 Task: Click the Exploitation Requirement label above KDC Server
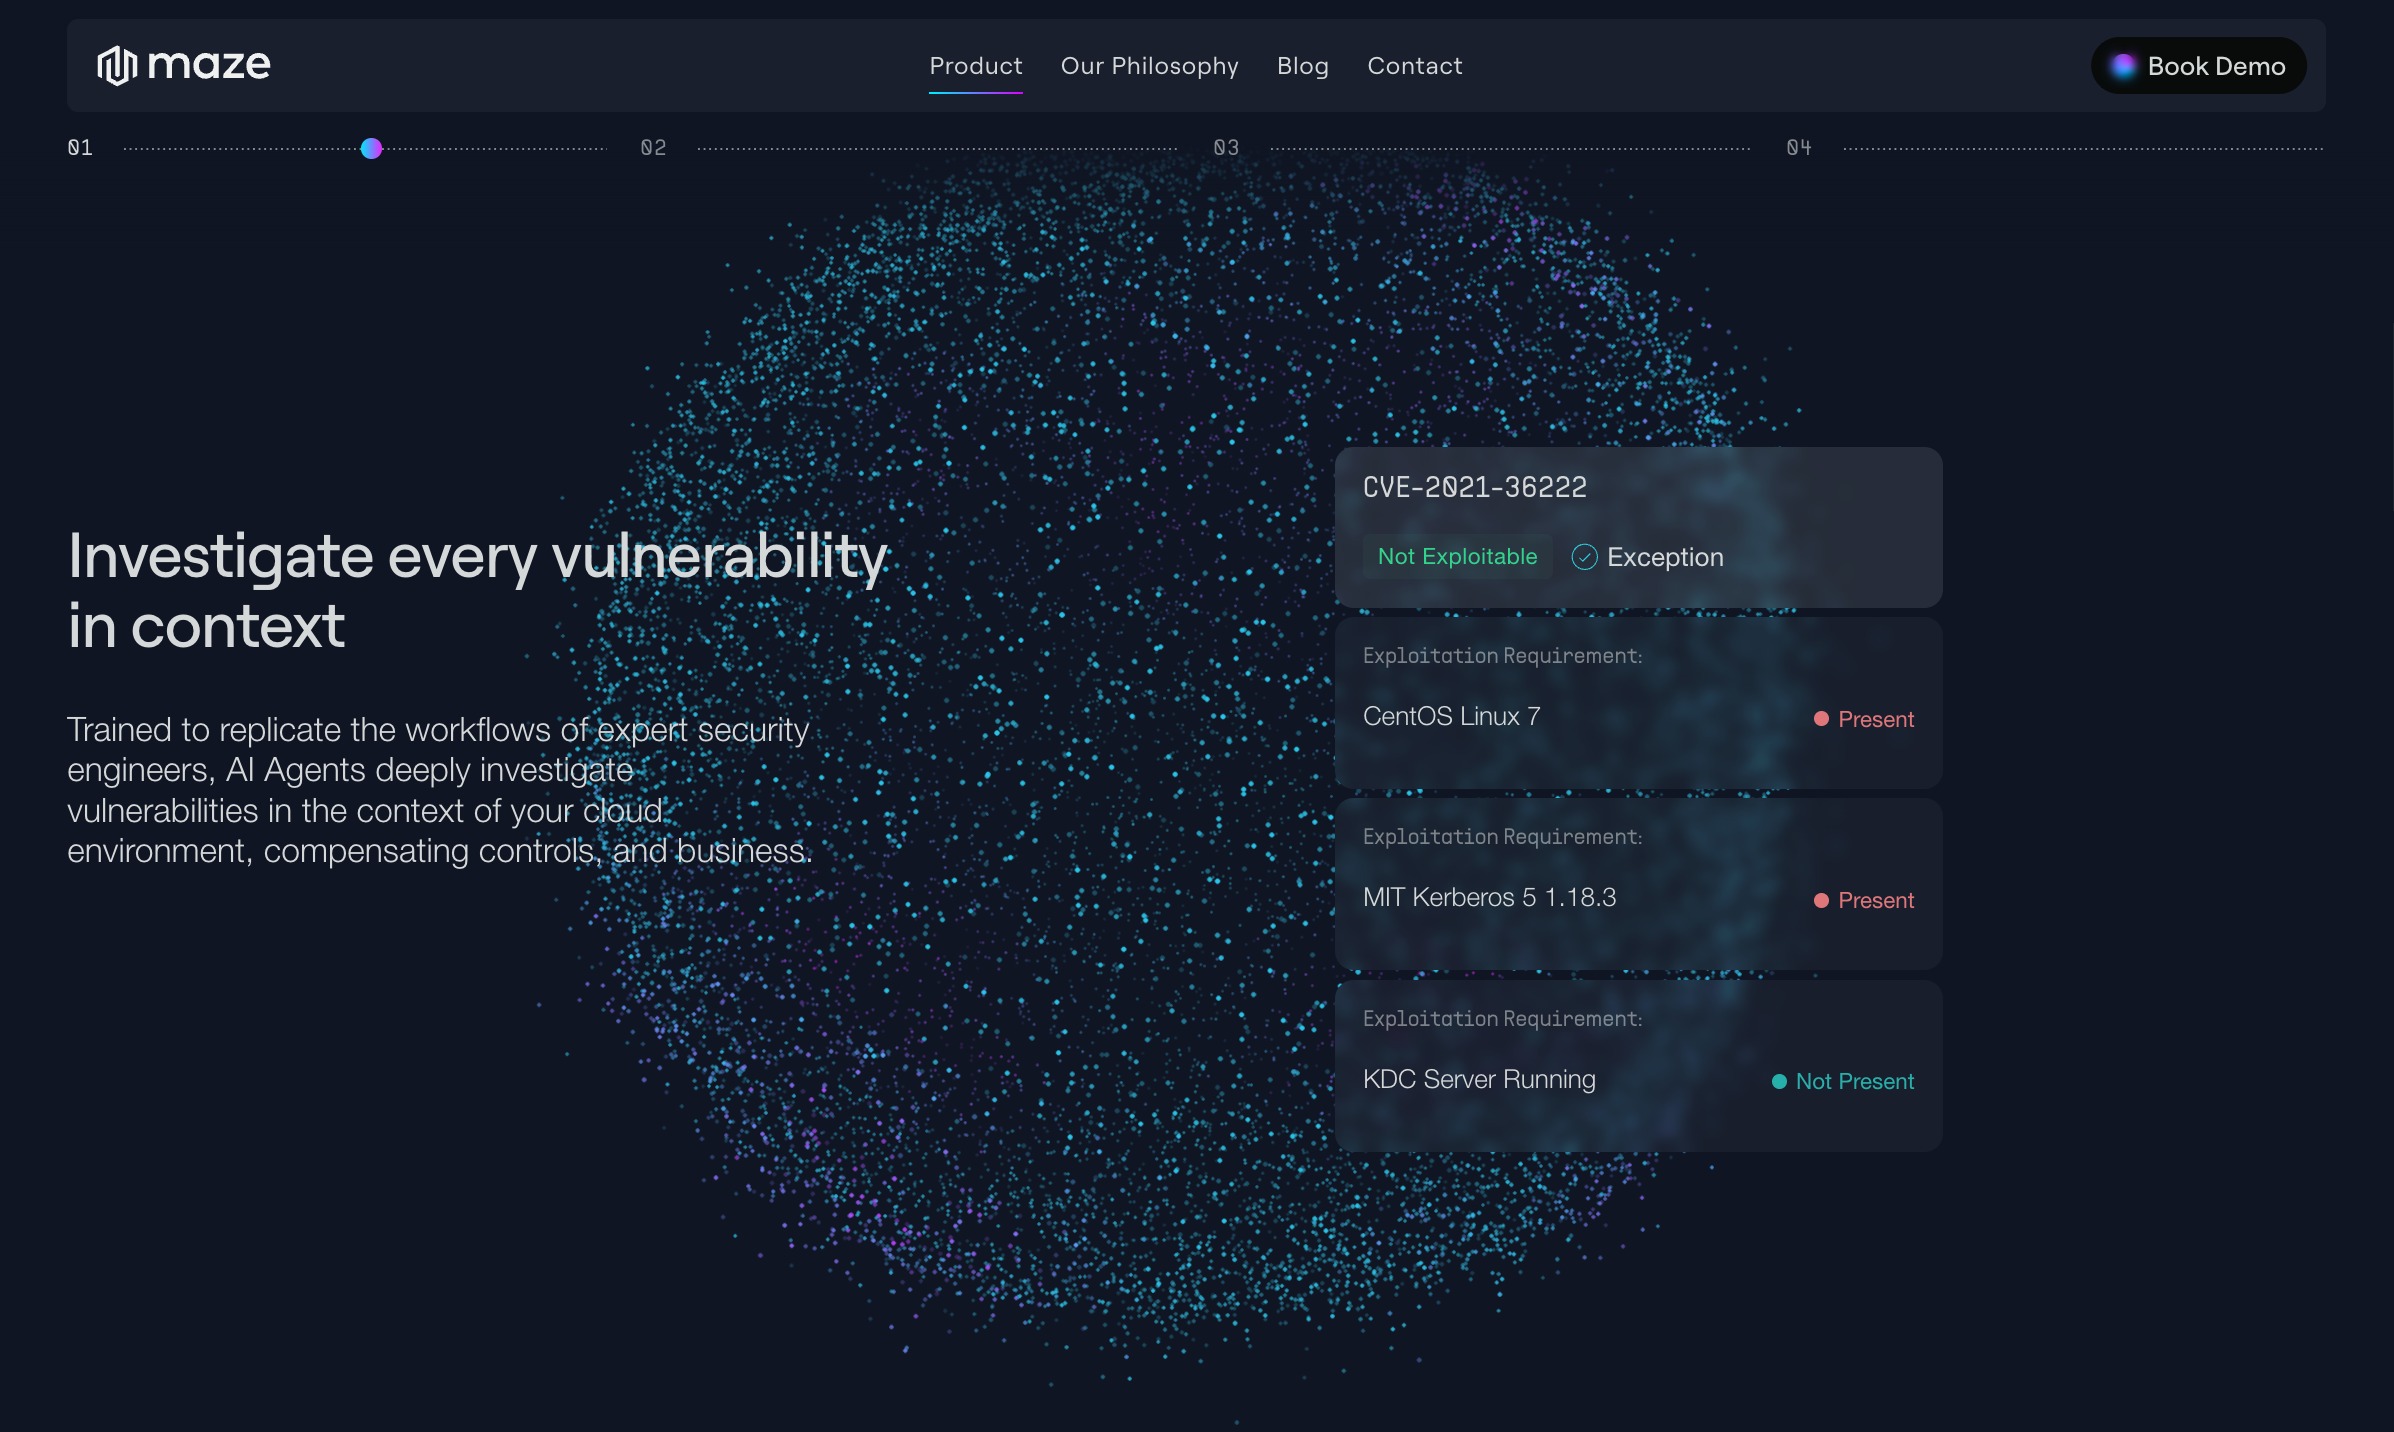(1502, 1018)
